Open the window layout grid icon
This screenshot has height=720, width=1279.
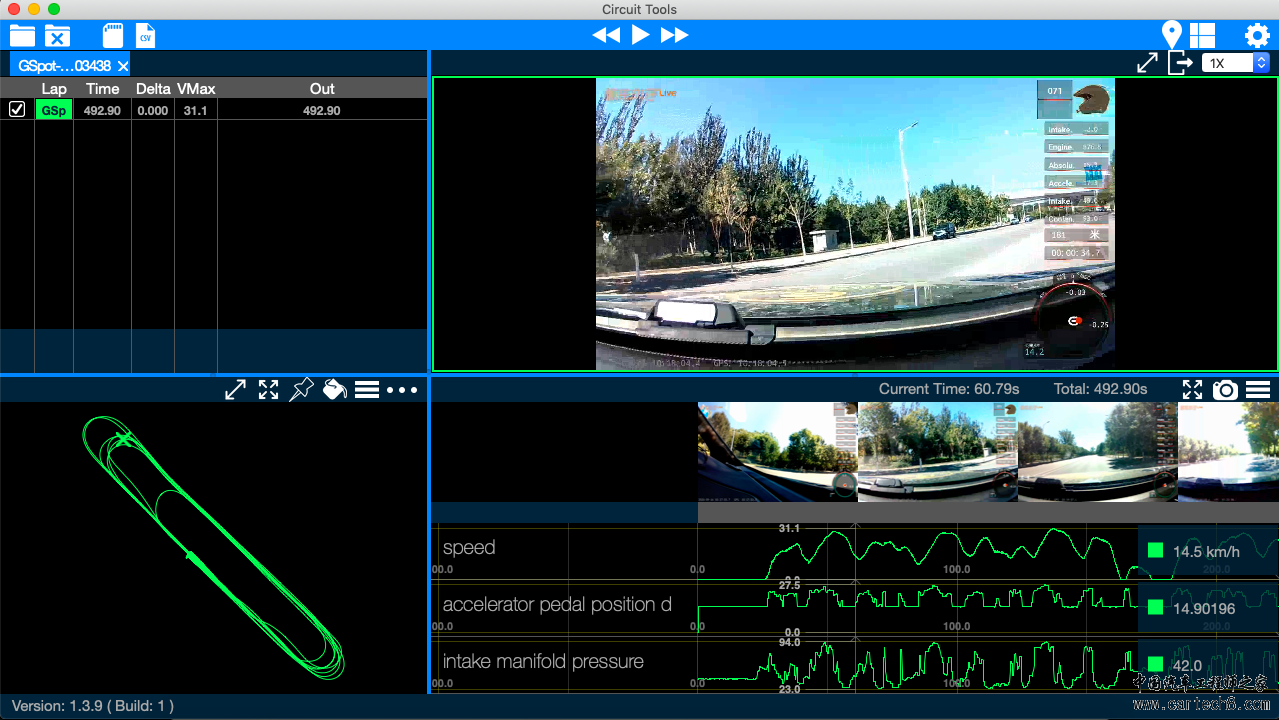(1201, 35)
